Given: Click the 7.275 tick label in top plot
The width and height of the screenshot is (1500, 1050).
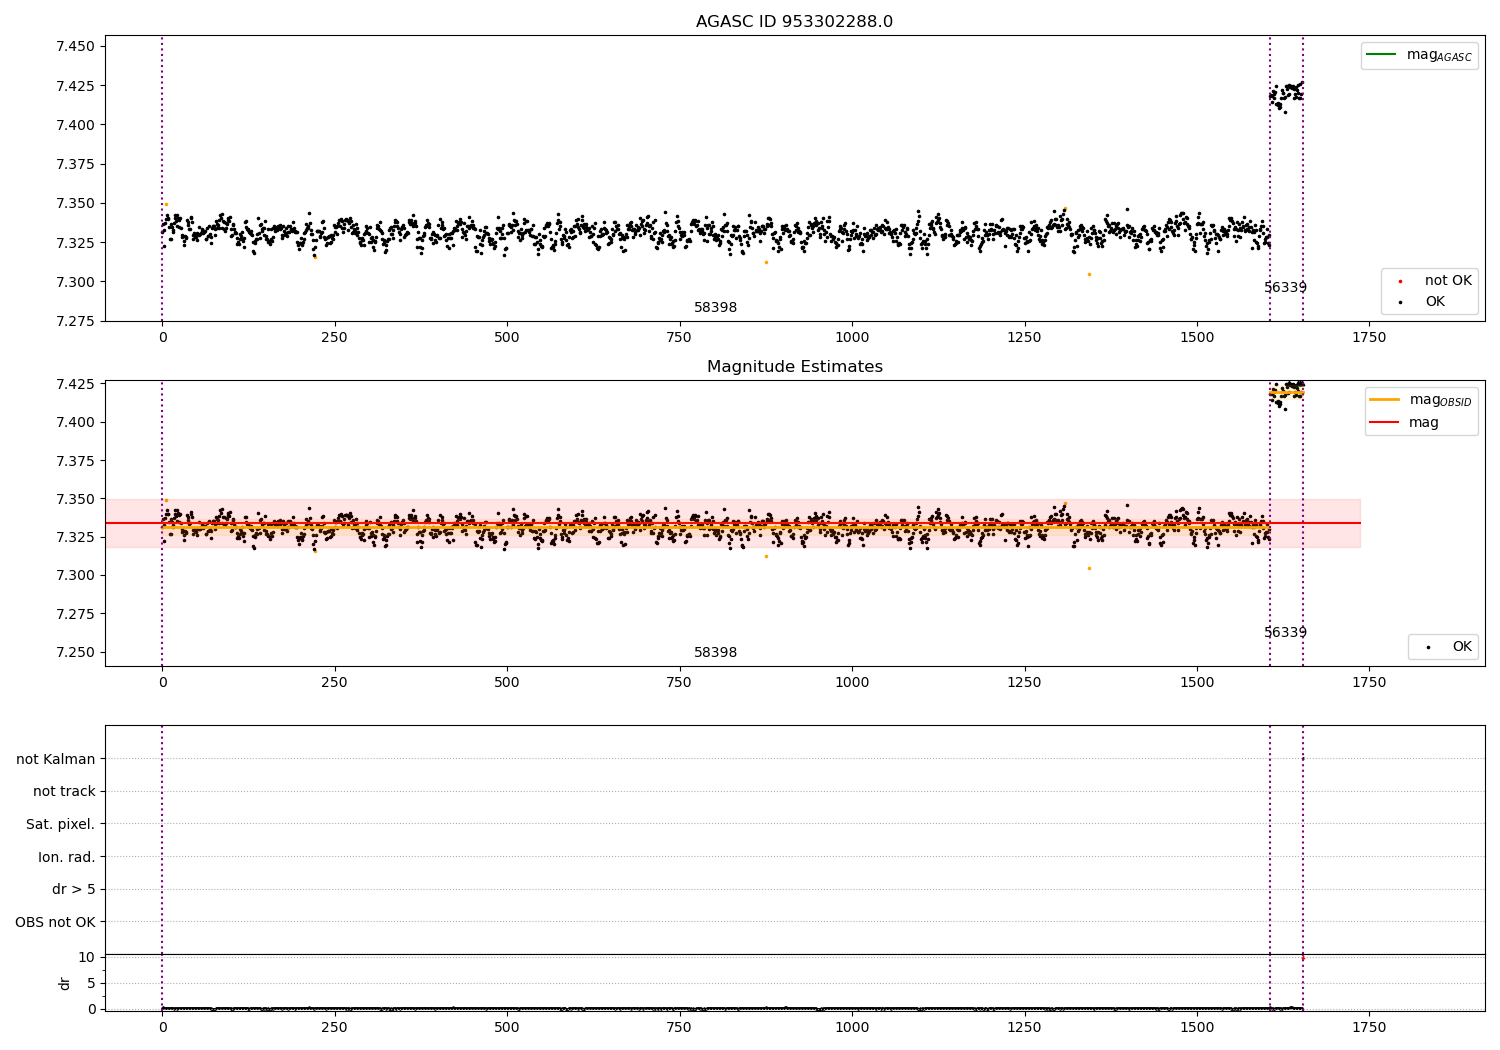Looking at the screenshot, I should pos(75,321).
